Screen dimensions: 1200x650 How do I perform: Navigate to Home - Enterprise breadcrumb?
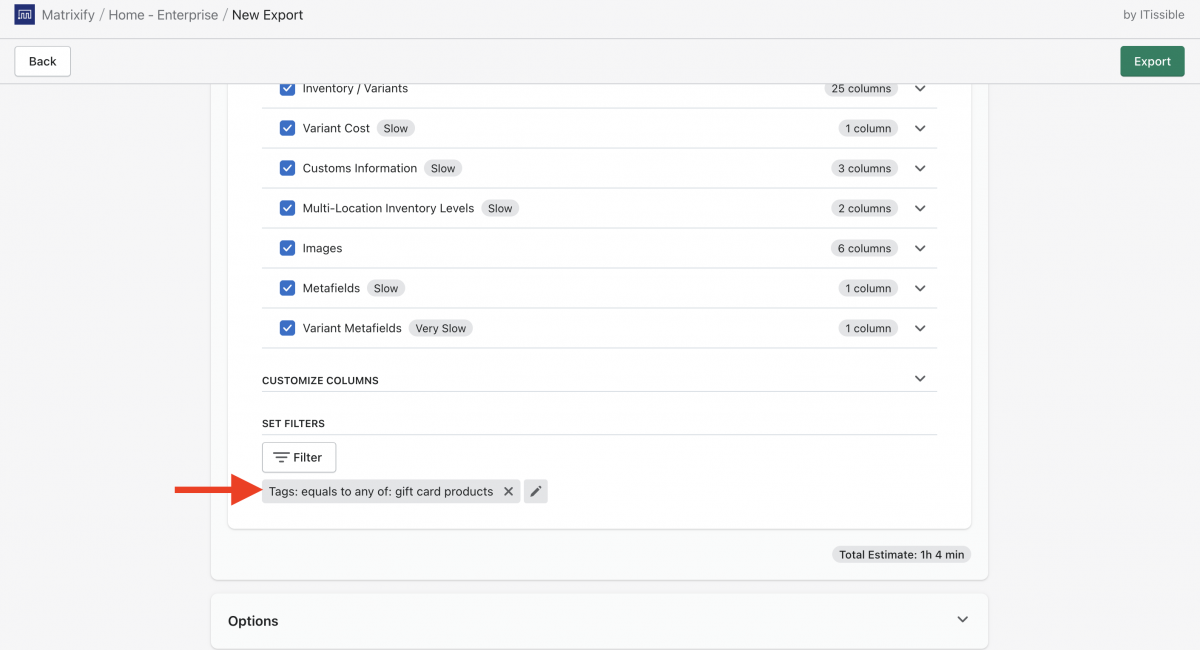pyautogui.click(x=162, y=15)
